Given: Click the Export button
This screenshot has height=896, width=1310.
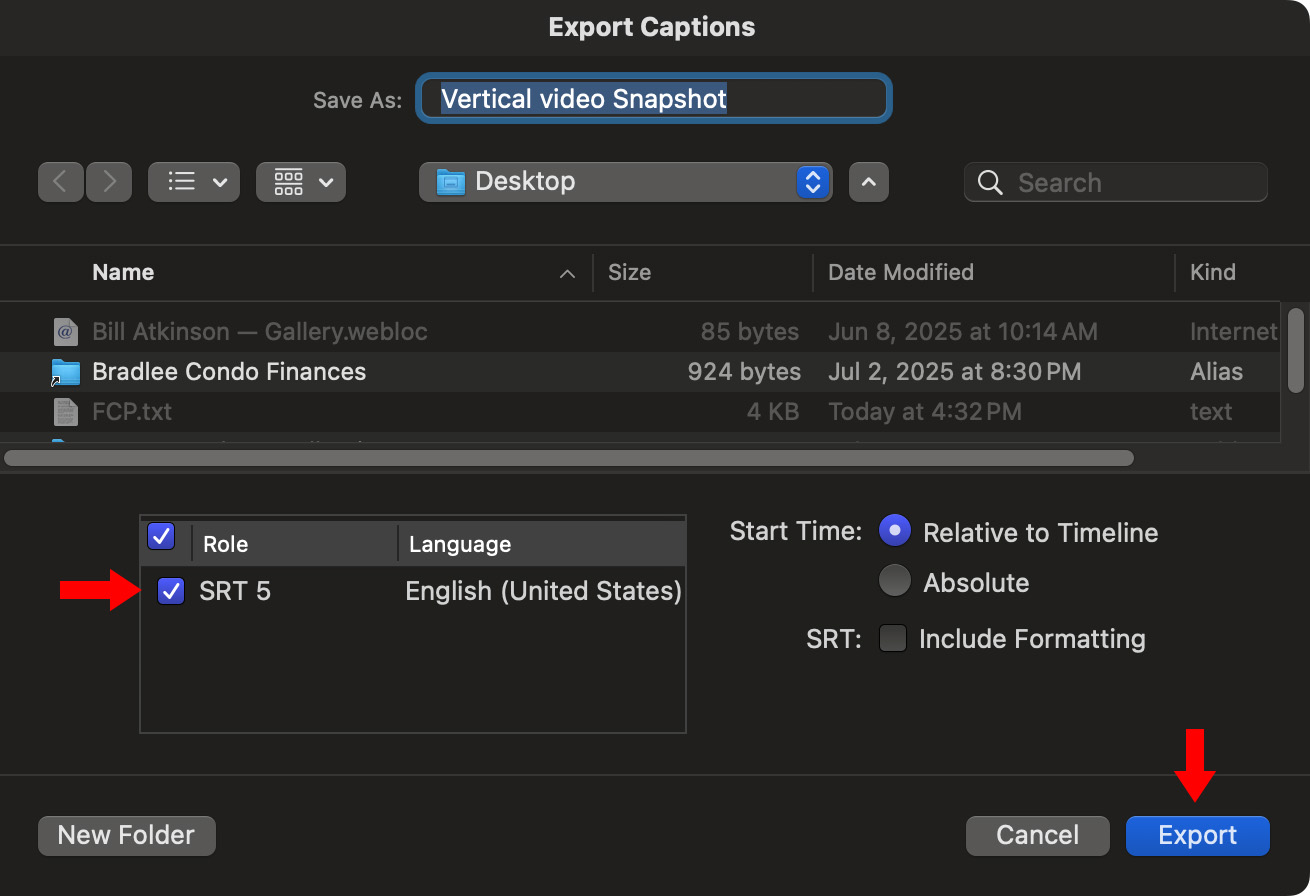Looking at the screenshot, I should pos(1197,835).
